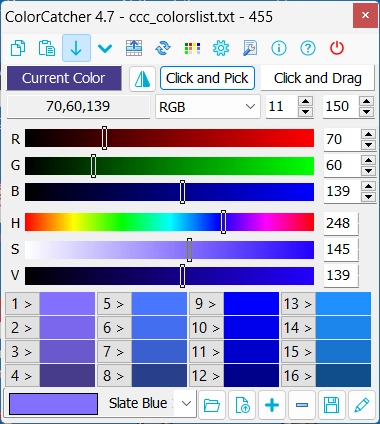Toggle the down-arrow toolbar button

point(76,48)
